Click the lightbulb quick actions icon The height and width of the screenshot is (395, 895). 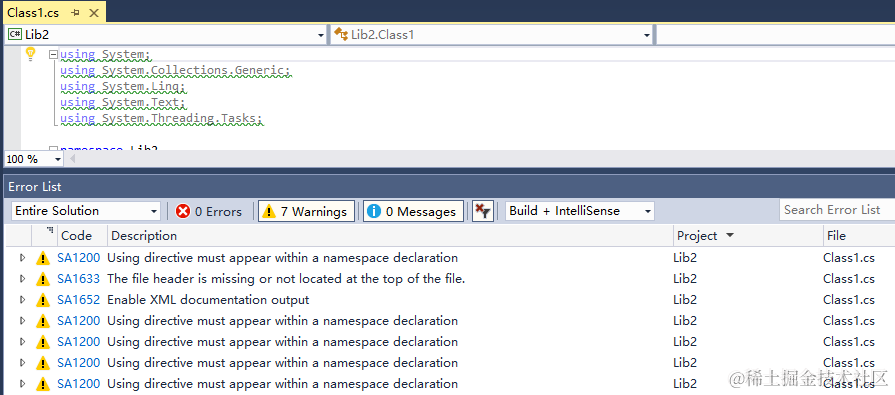coord(31,54)
